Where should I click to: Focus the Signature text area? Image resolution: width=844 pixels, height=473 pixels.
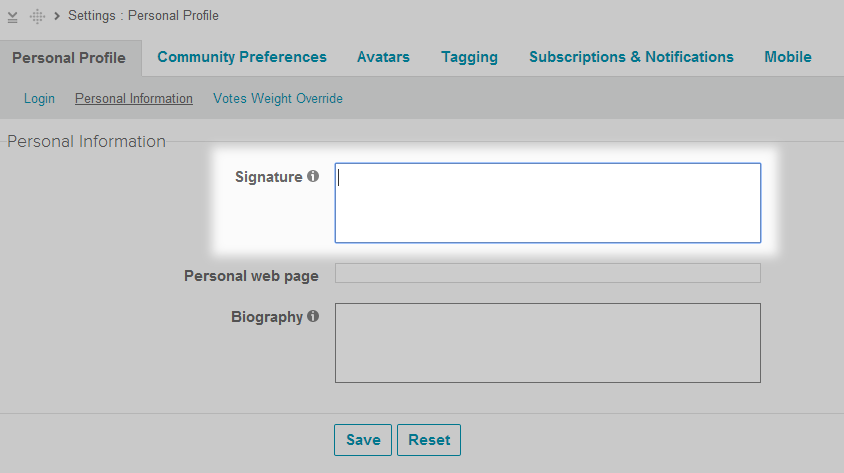tap(547, 203)
